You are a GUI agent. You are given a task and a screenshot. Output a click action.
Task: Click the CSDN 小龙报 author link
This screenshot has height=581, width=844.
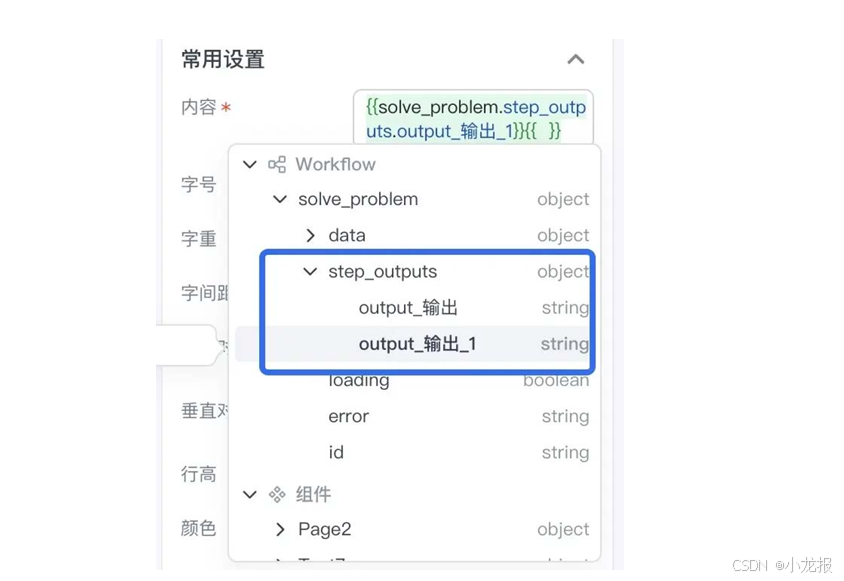pos(785,565)
